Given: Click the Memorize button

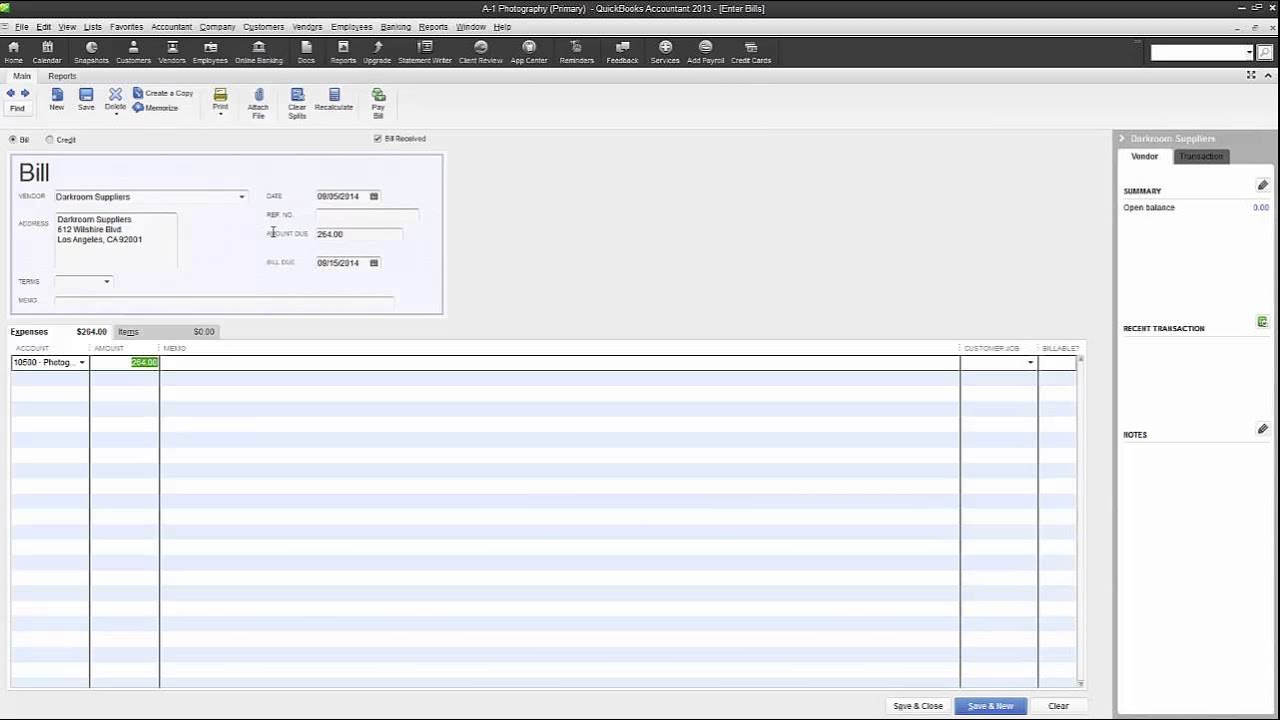Looking at the screenshot, I should 155,108.
